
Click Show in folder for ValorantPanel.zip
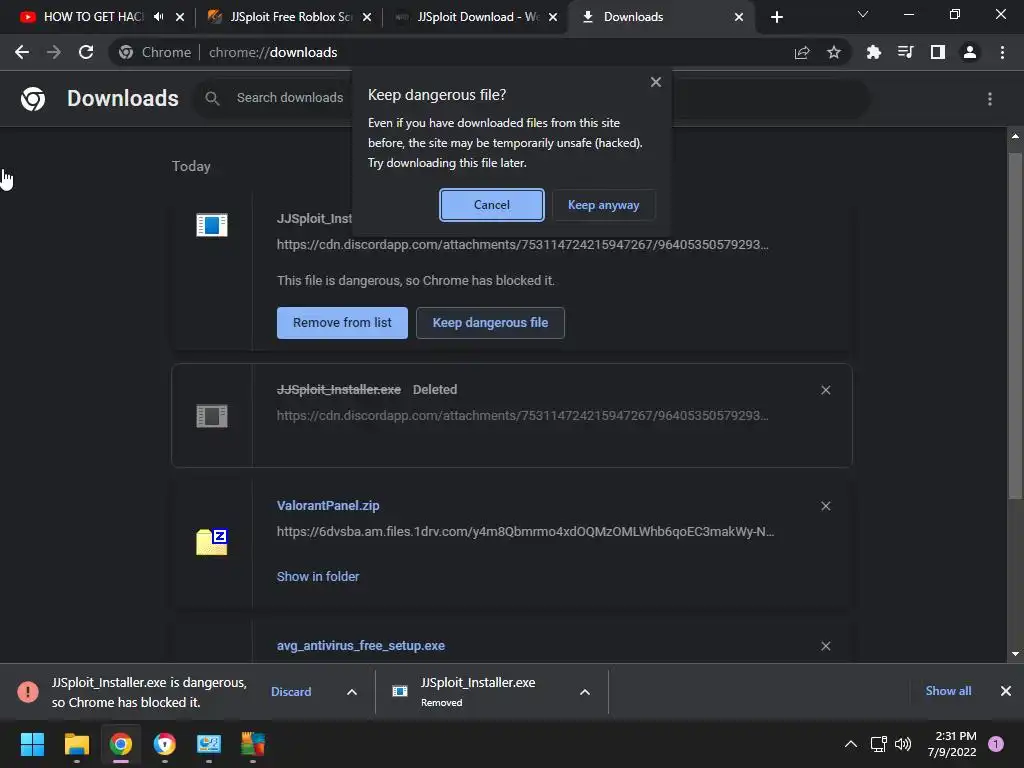tap(318, 577)
